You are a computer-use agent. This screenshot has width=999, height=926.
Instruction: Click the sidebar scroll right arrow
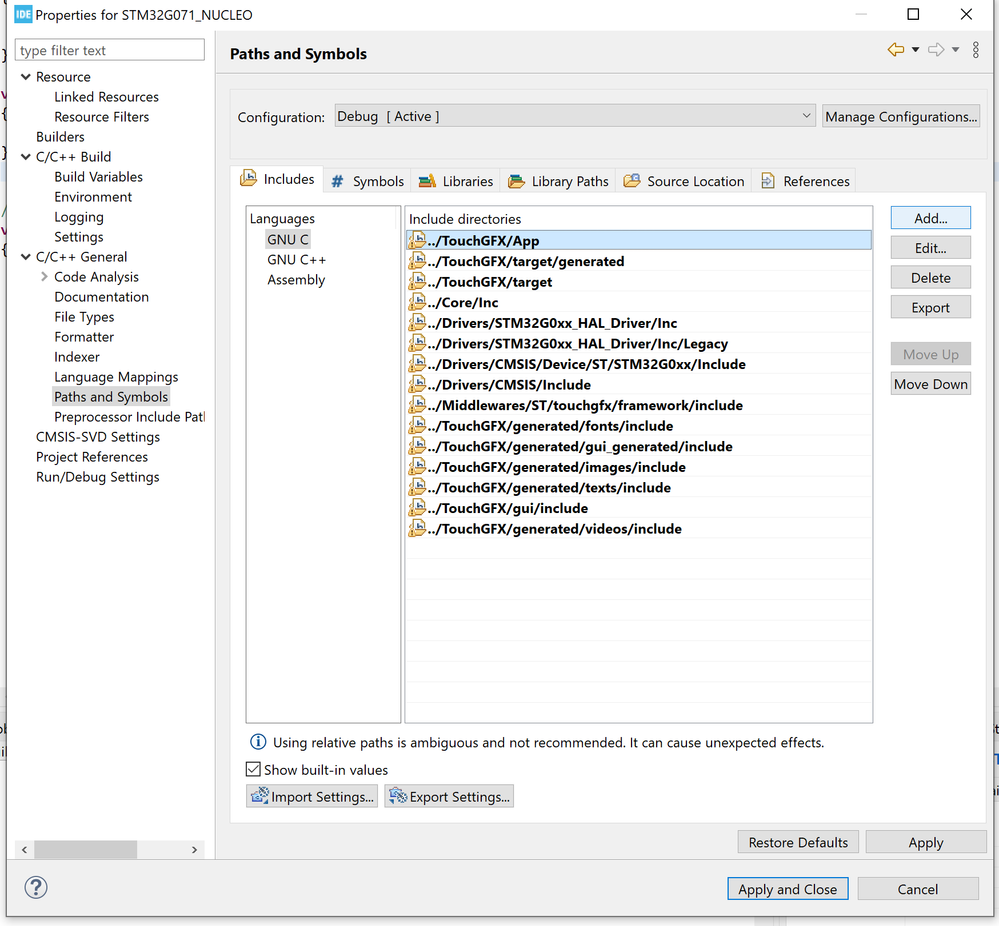[x=194, y=850]
